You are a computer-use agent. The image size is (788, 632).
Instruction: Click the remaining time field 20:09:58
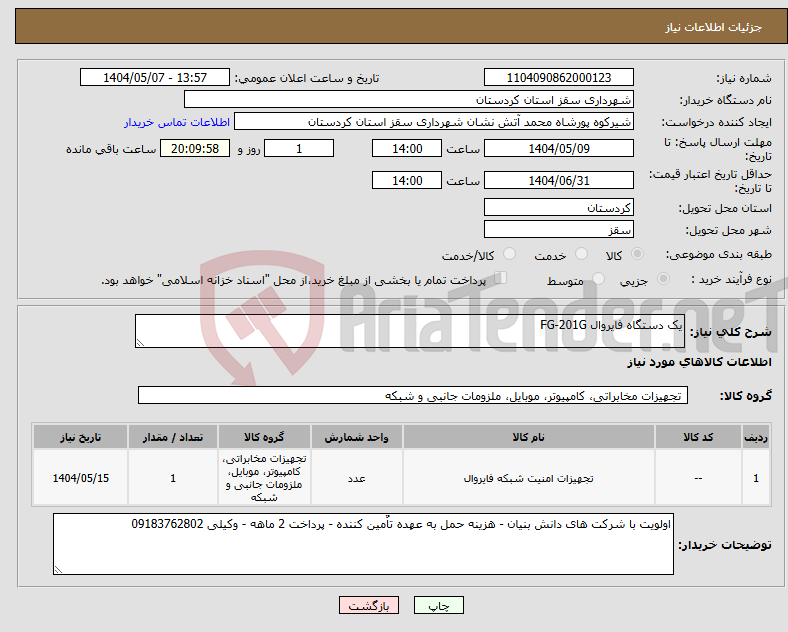point(195,149)
